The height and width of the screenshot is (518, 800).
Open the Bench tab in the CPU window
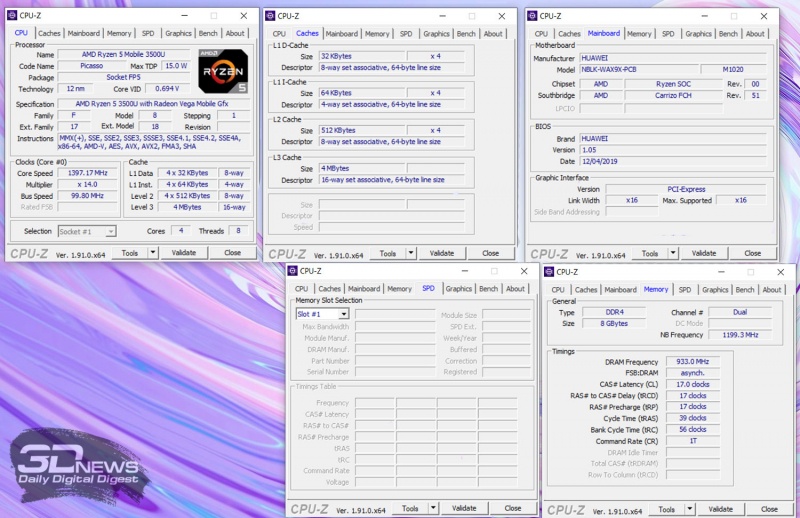point(208,33)
